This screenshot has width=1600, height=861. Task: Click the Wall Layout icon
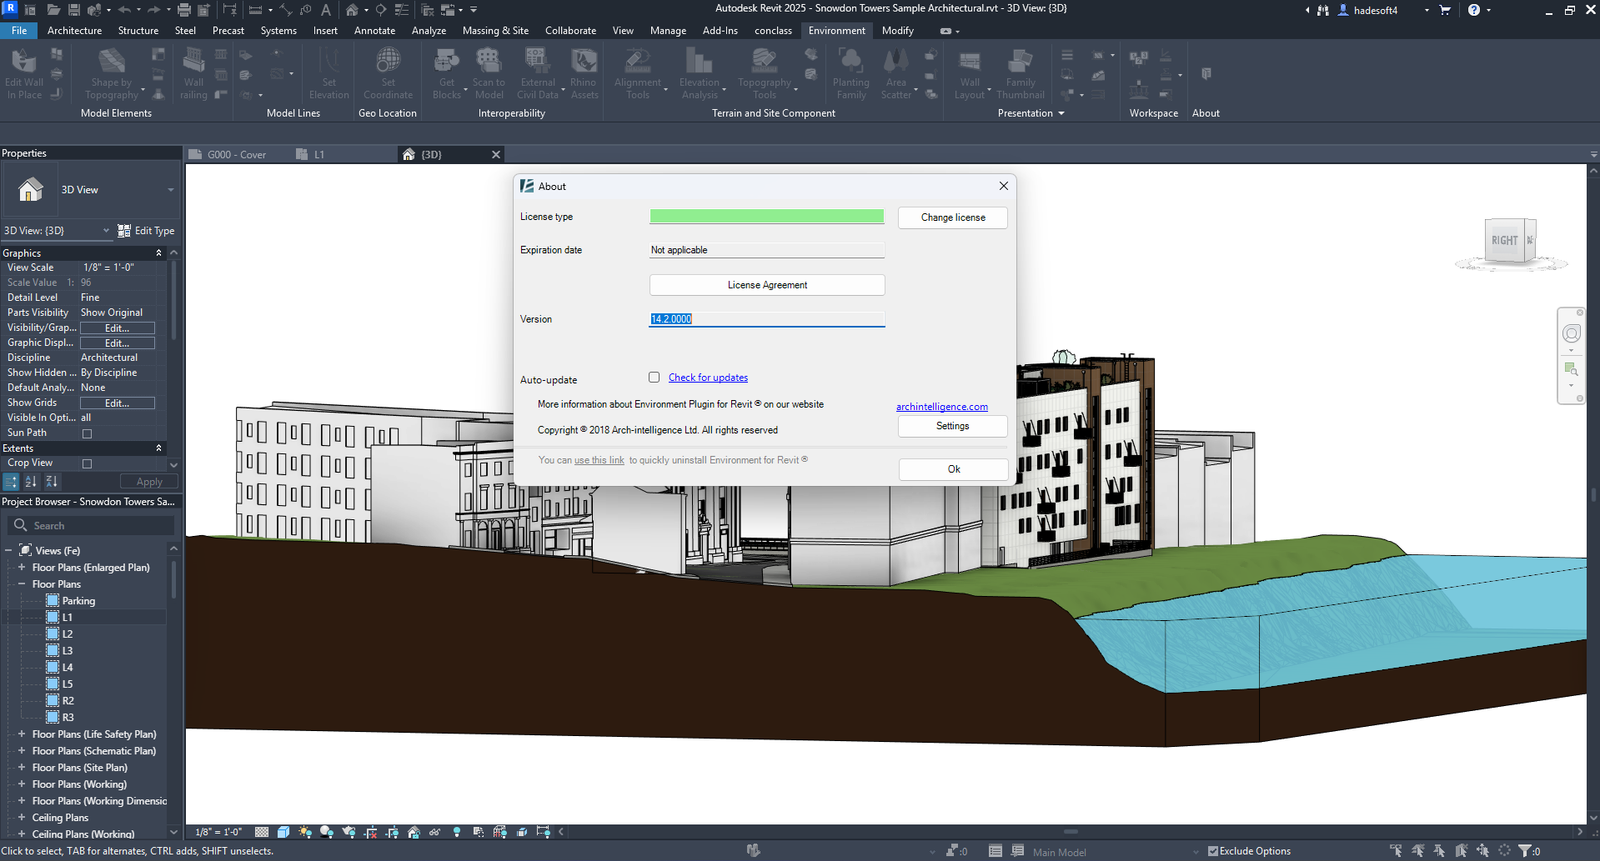(970, 60)
